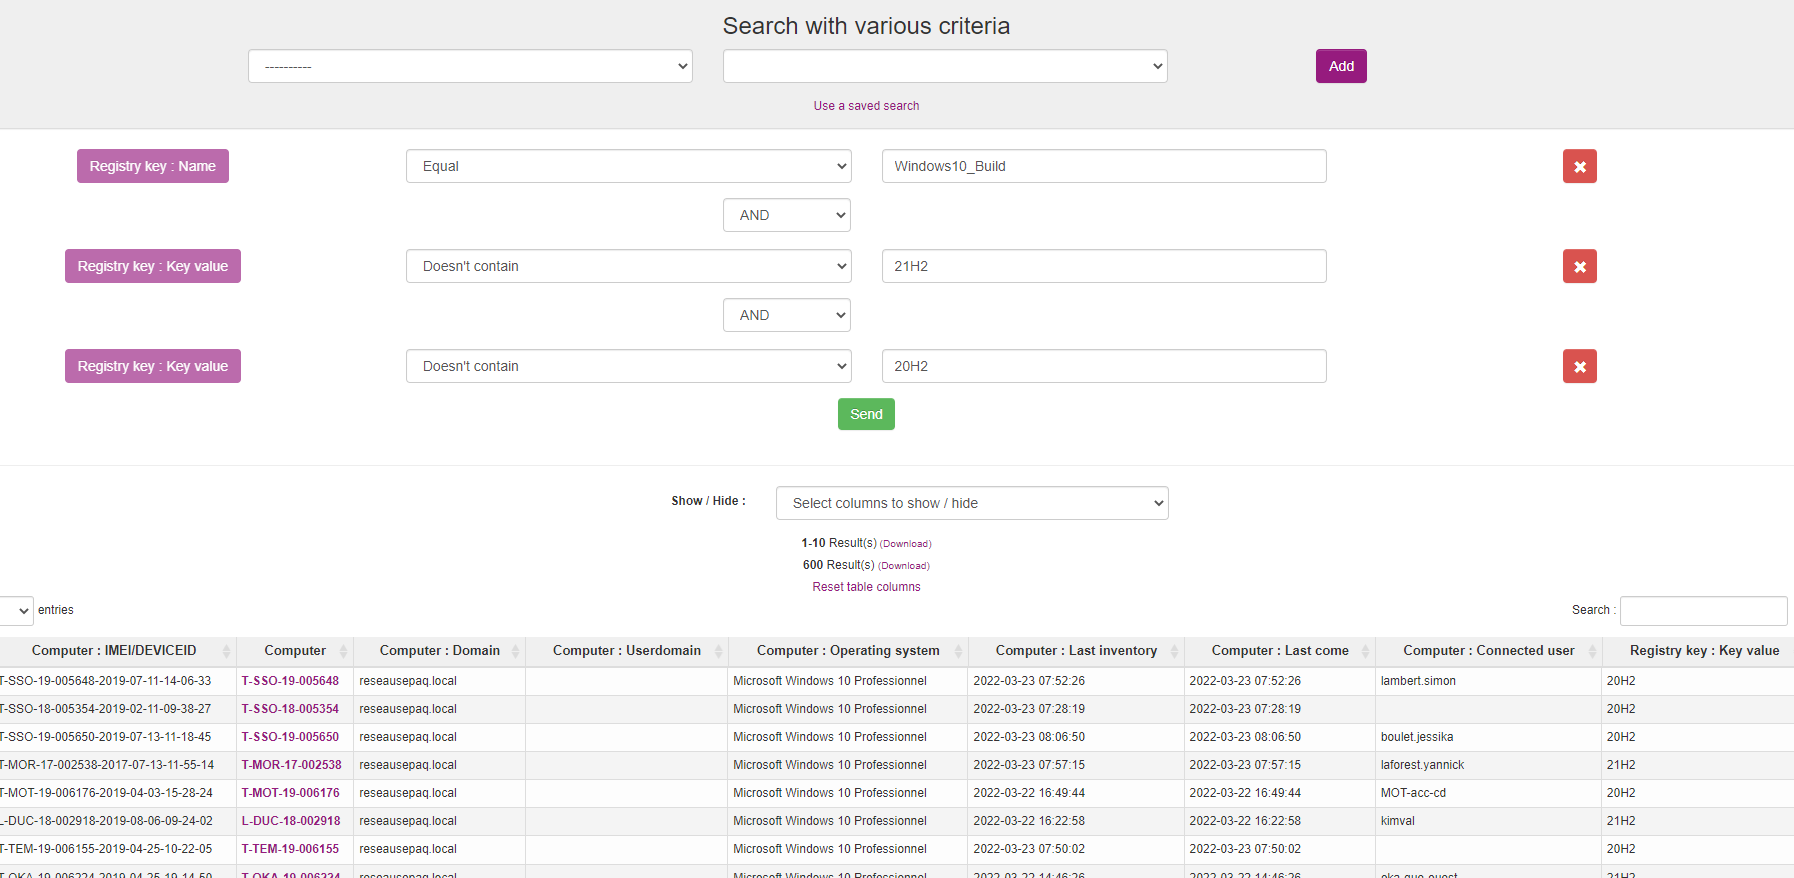Open computer L-DUC-18-002918 link
Viewport: 1794px width, 878px height.
pos(291,821)
